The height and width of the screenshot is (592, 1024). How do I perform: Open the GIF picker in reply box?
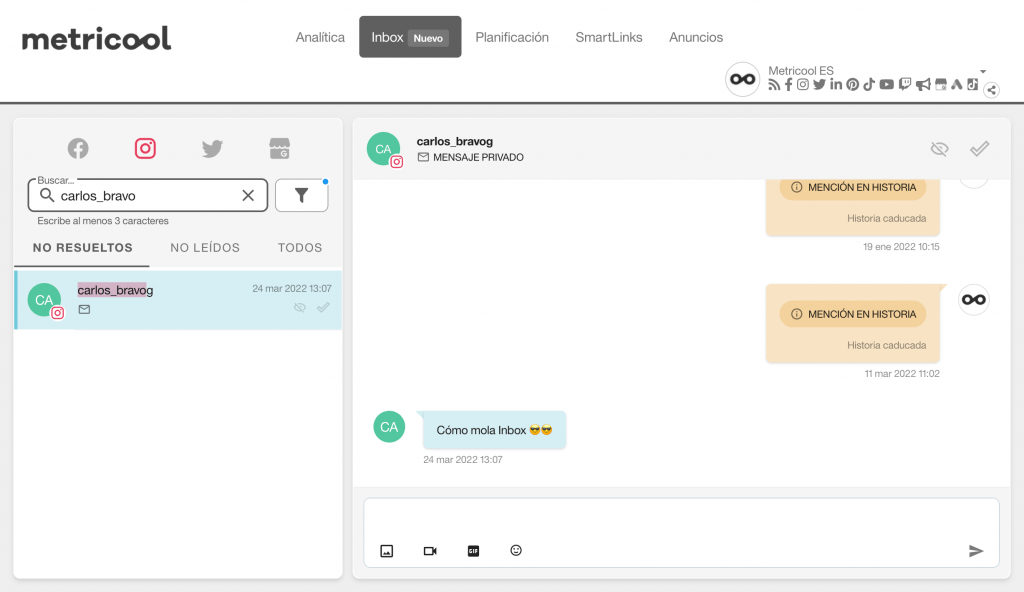tap(473, 551)
